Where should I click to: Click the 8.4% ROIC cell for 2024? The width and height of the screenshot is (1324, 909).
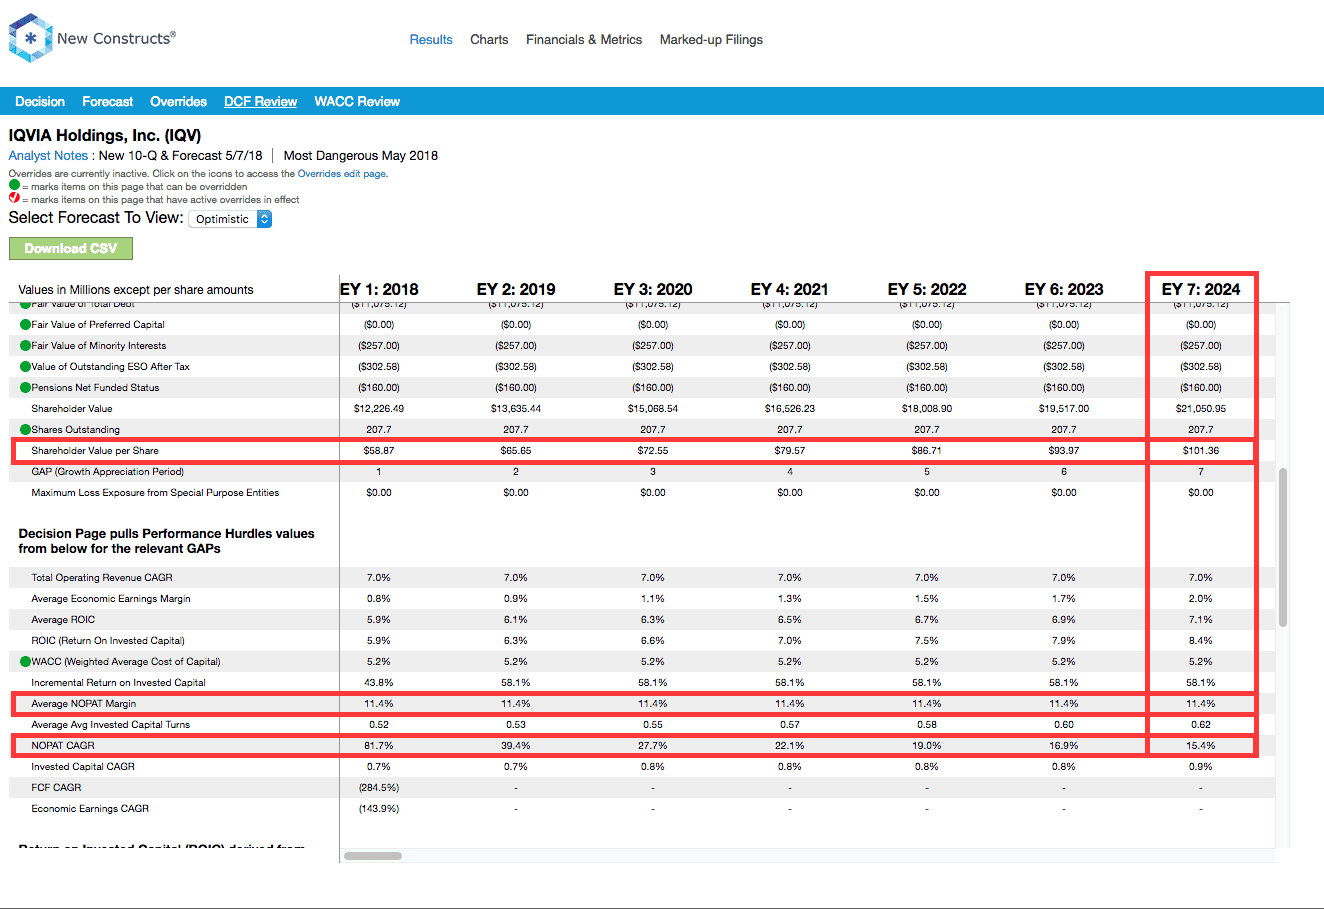coord(1201,640)
